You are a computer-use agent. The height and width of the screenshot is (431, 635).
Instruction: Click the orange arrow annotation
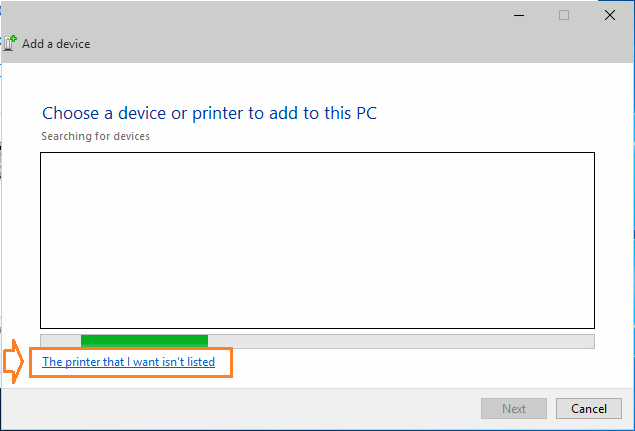click(13, 361)
